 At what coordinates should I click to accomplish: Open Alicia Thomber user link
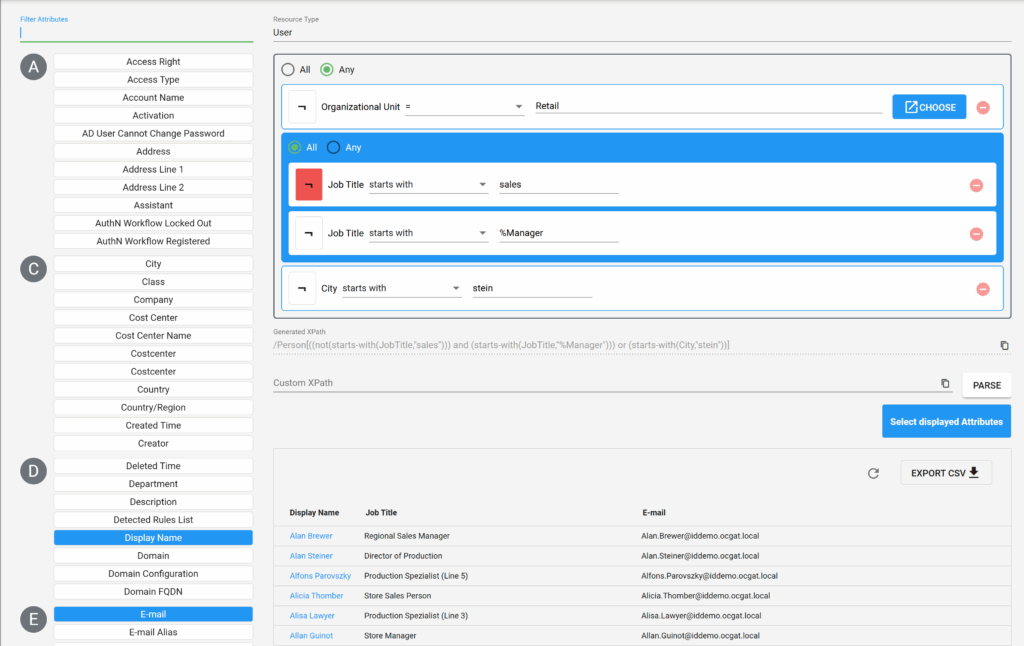pyautogui.click(x=316, y=596)
